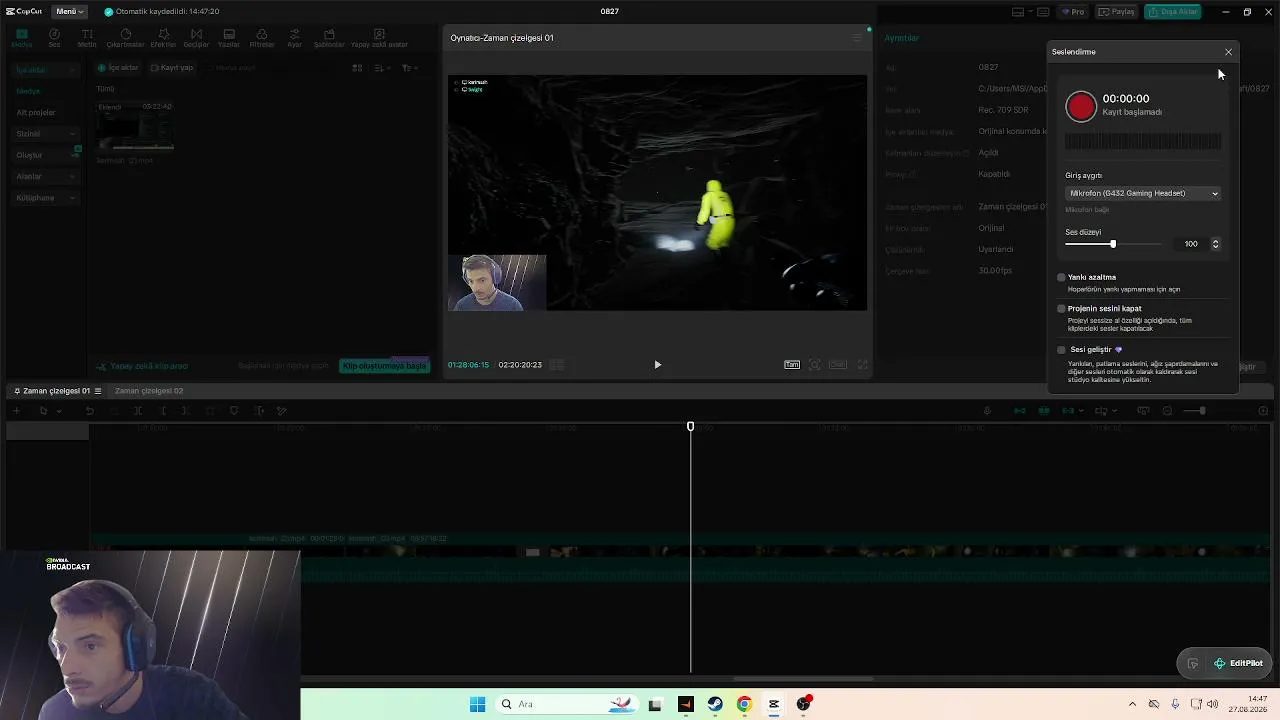Open the Filtreler filters panel
Image resolution: width=1280 pixels, height=720 pixels.
pos(261,38)
